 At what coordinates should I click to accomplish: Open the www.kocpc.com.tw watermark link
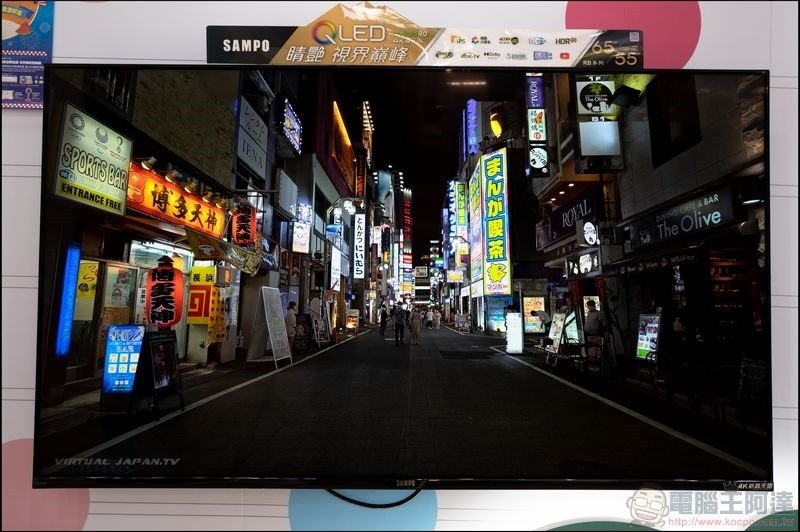click(730, 522)
